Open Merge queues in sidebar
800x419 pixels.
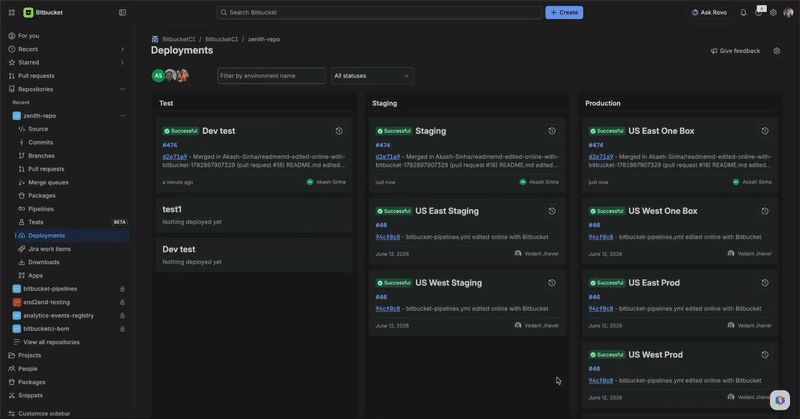(48, 182)
